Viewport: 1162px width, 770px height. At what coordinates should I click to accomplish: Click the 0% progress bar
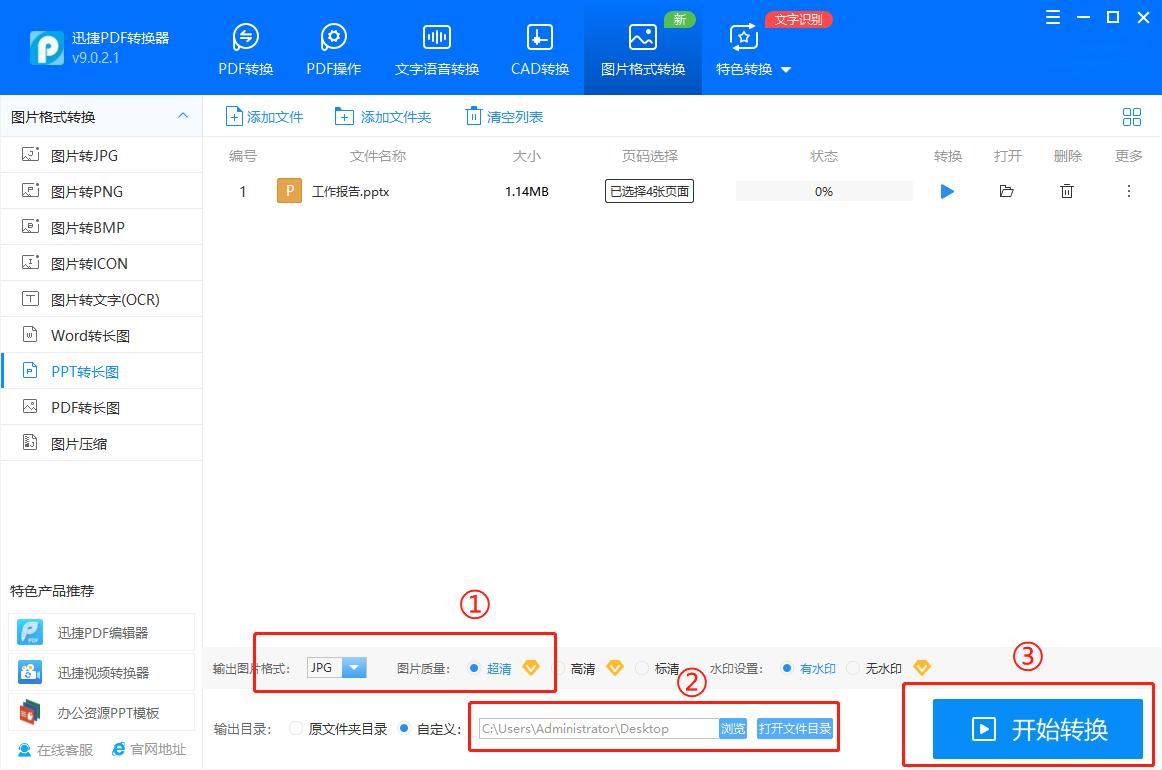click(x=824, y=191)
